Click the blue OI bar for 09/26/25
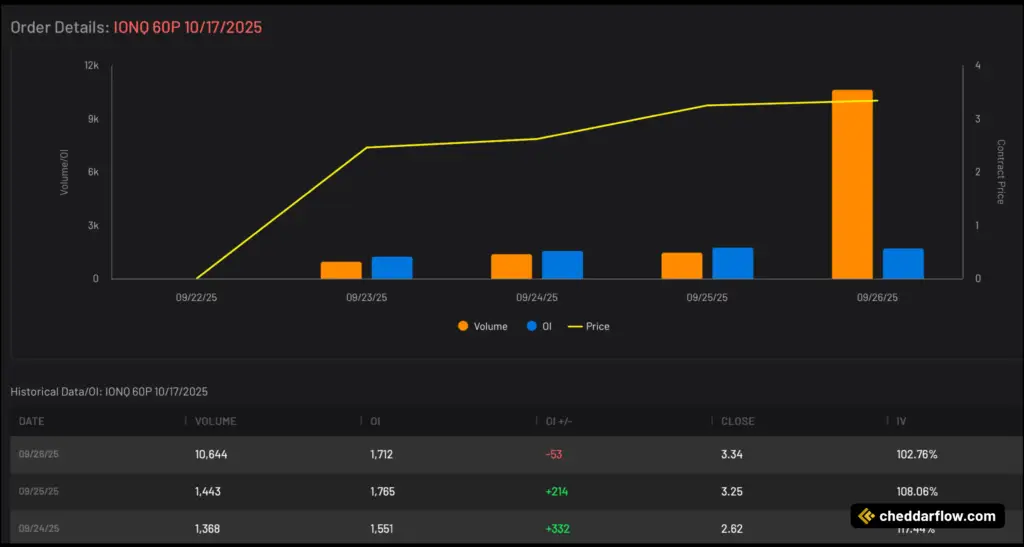The image size is (1024, 547). (903, 264)
